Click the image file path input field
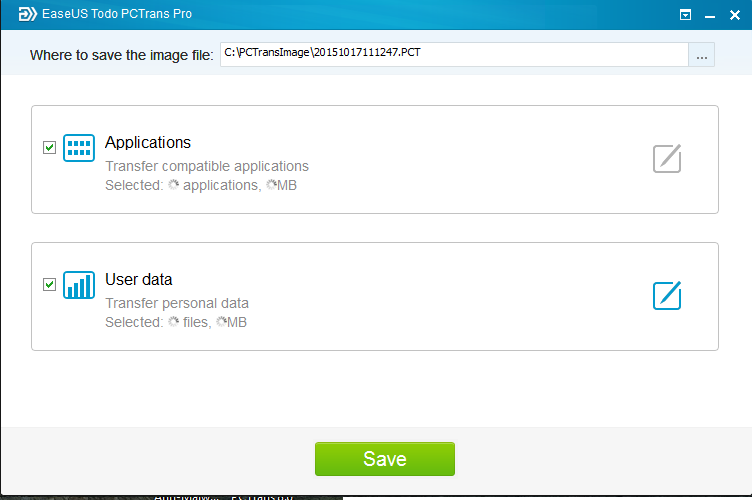The width and height of the screenshot is (752, 500). (x=454, y=55)
